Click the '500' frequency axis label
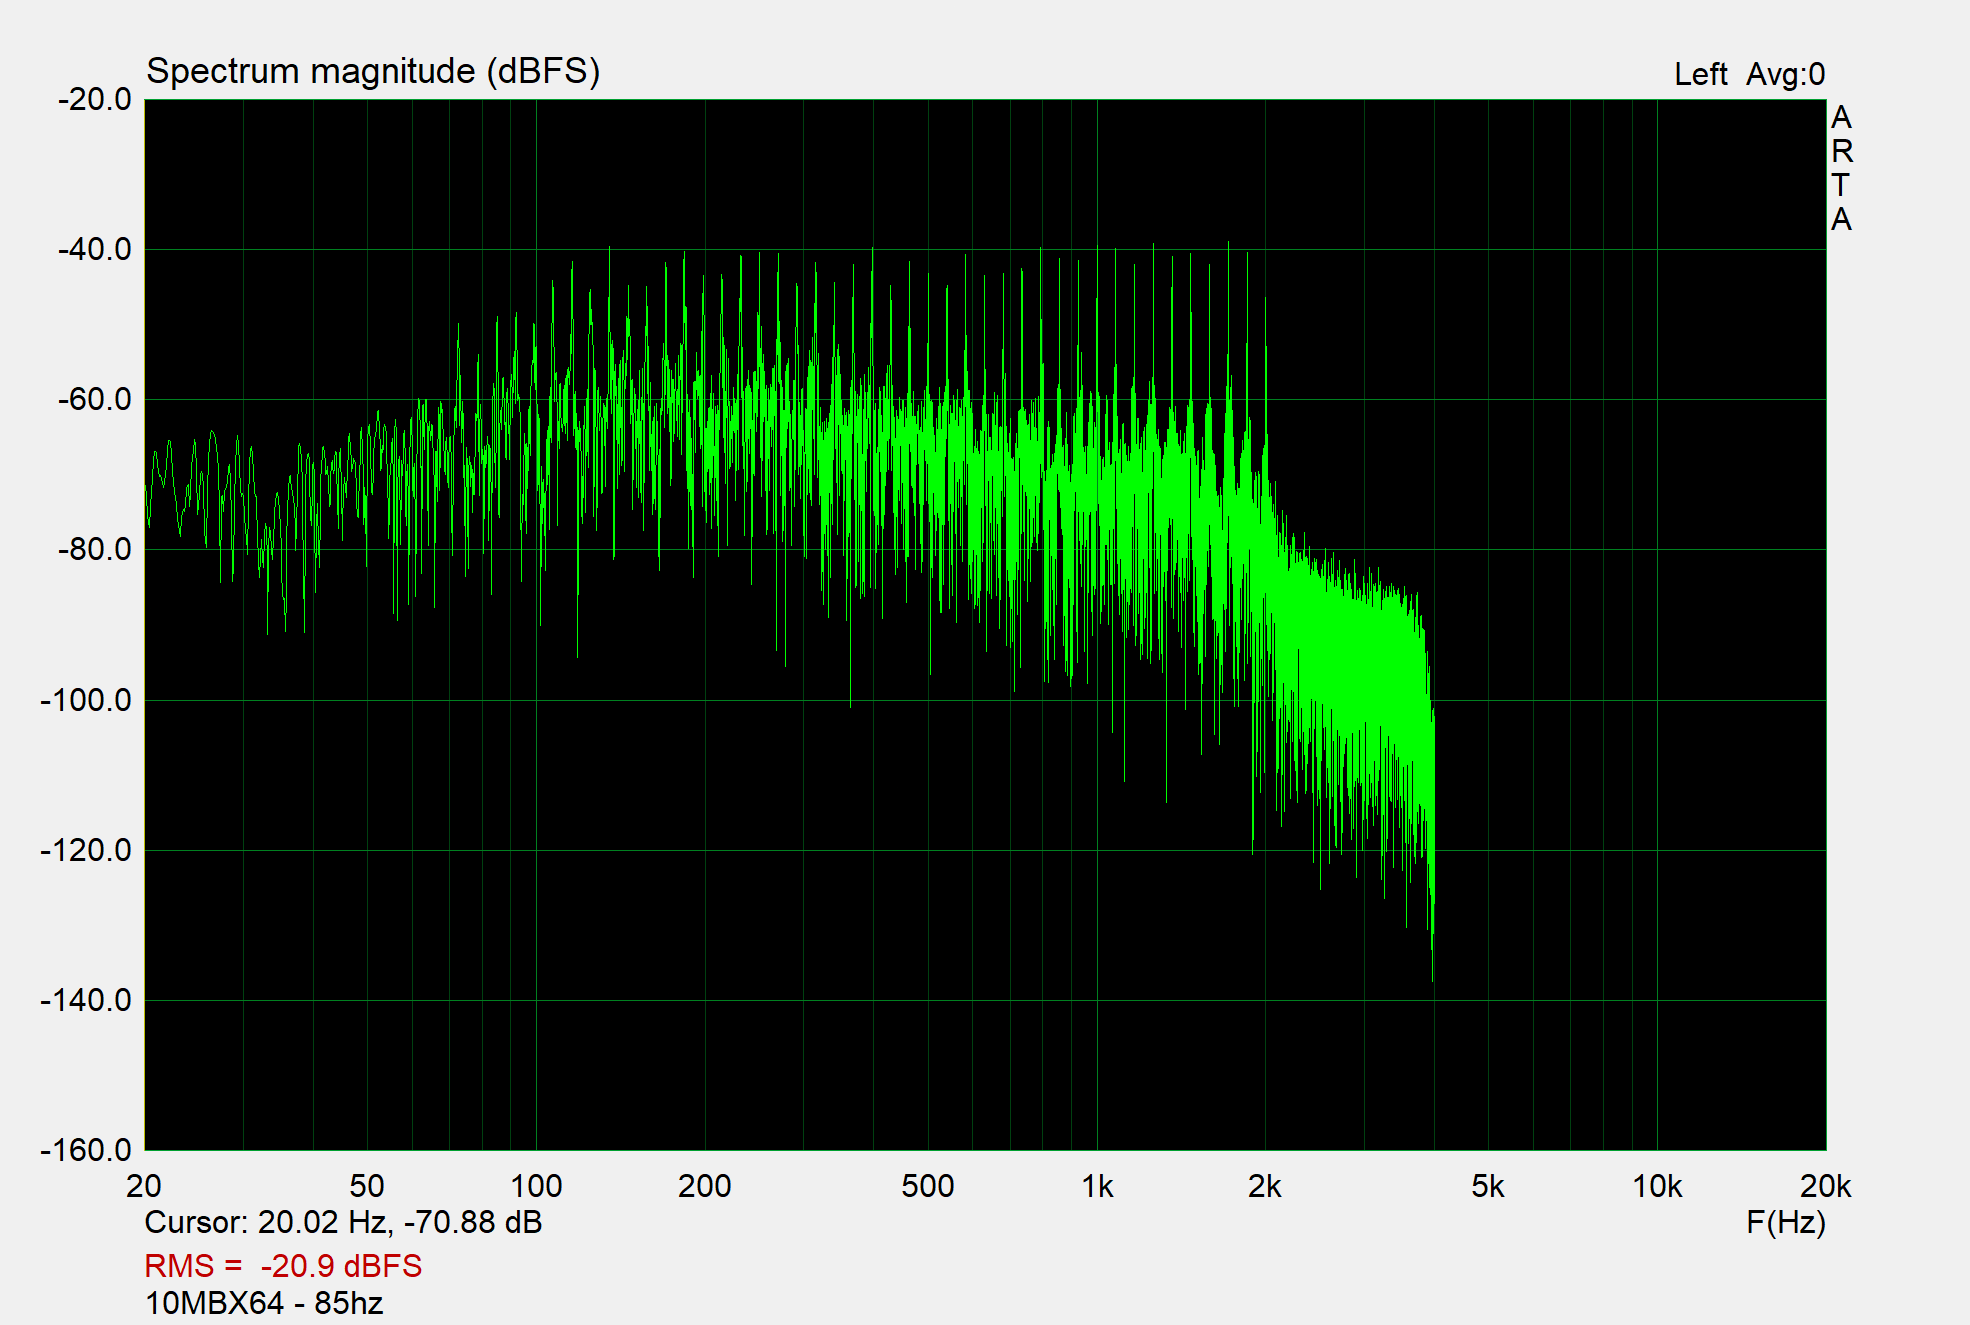 (928, 1186)
